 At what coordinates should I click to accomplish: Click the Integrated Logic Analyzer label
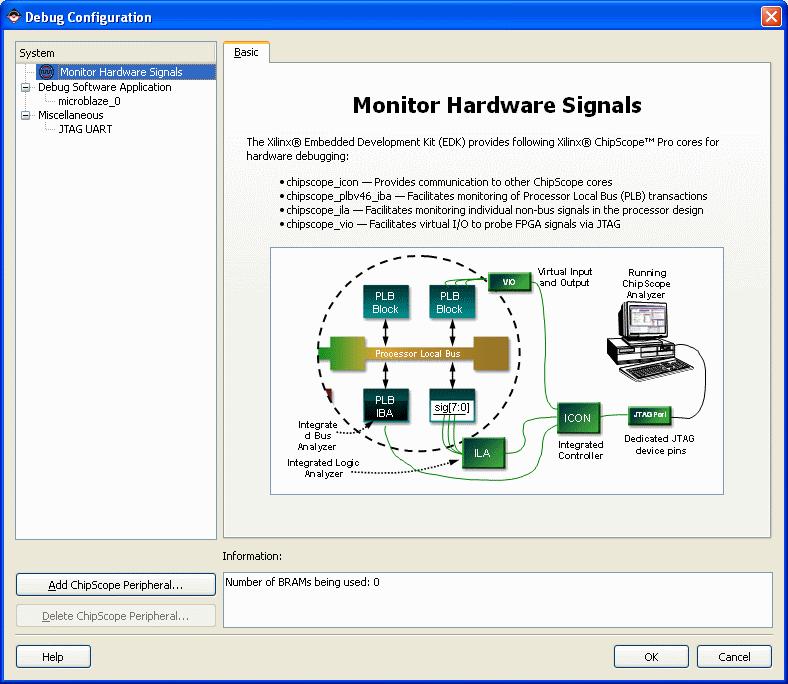tap(323, 468)
